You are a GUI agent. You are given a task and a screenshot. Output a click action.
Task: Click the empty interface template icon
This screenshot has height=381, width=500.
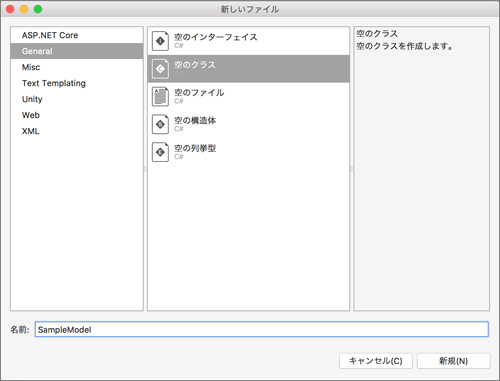[160, 41]
